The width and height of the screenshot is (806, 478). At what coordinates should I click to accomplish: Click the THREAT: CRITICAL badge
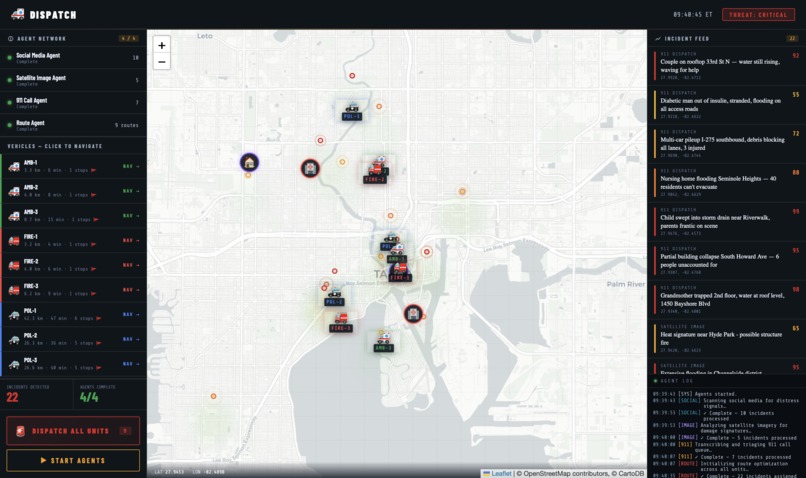coord(758,14)
